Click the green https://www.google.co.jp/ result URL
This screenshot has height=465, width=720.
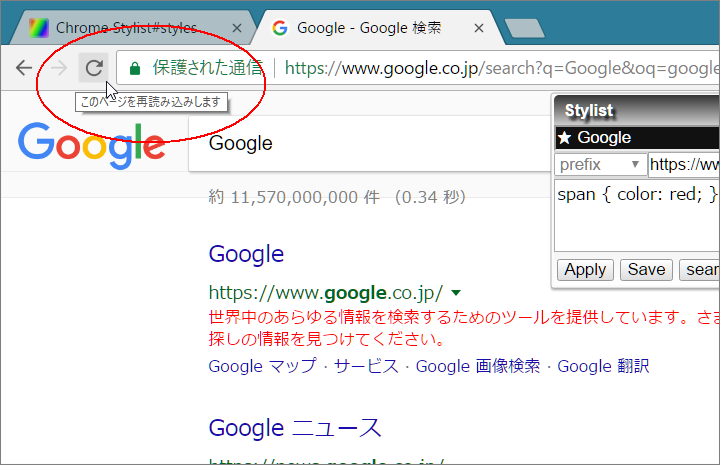click(x=326, y=292)
